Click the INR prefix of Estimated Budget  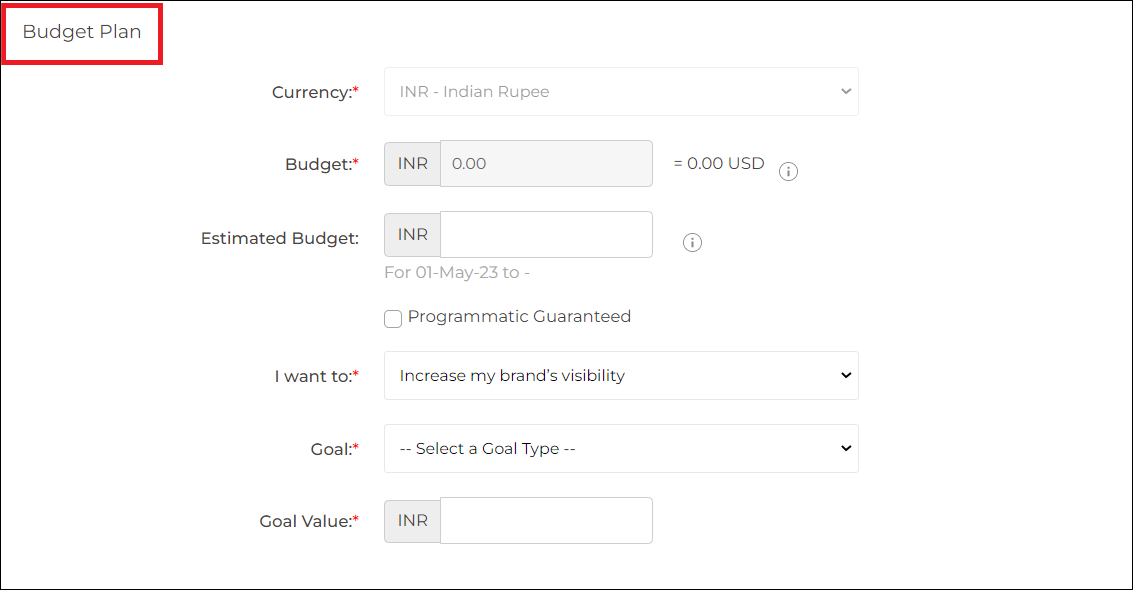(413, 235)
